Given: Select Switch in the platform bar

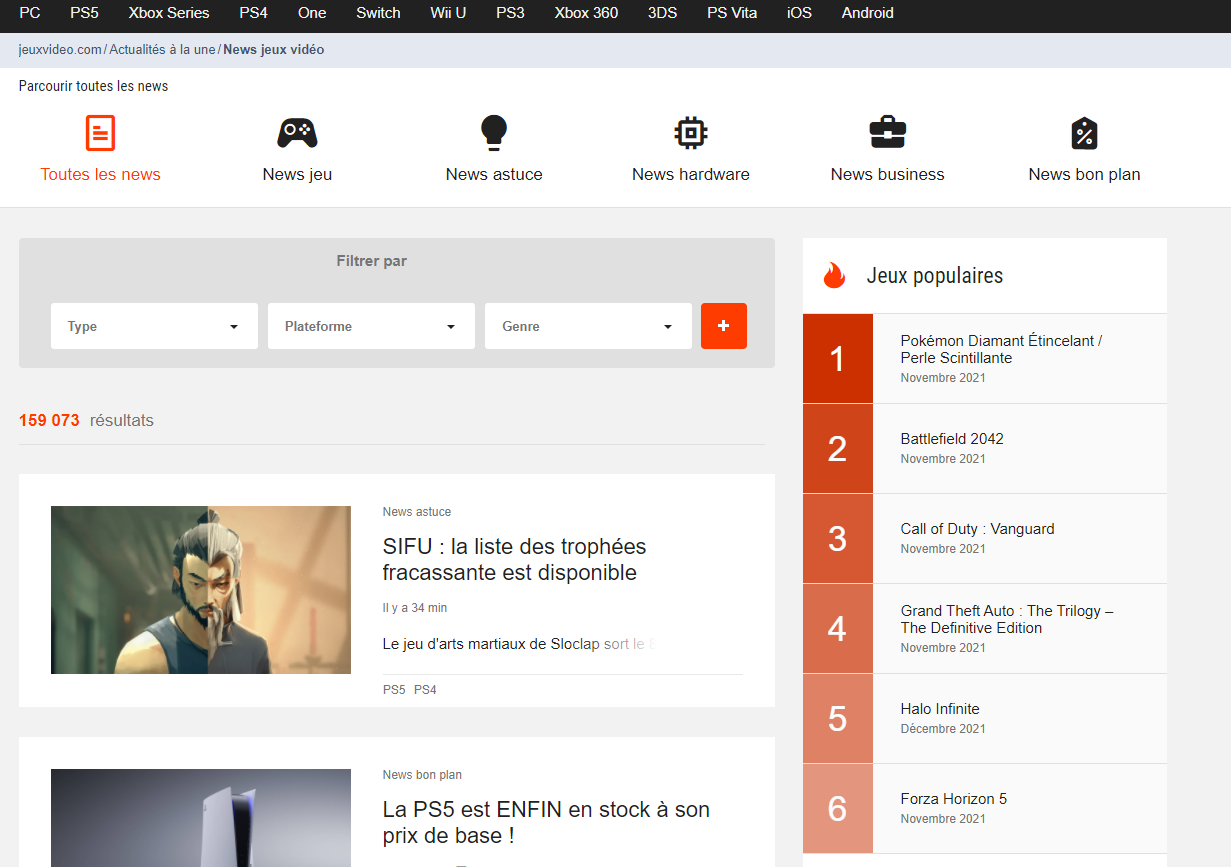Looking at the screenshot, I should click(378, 13).
